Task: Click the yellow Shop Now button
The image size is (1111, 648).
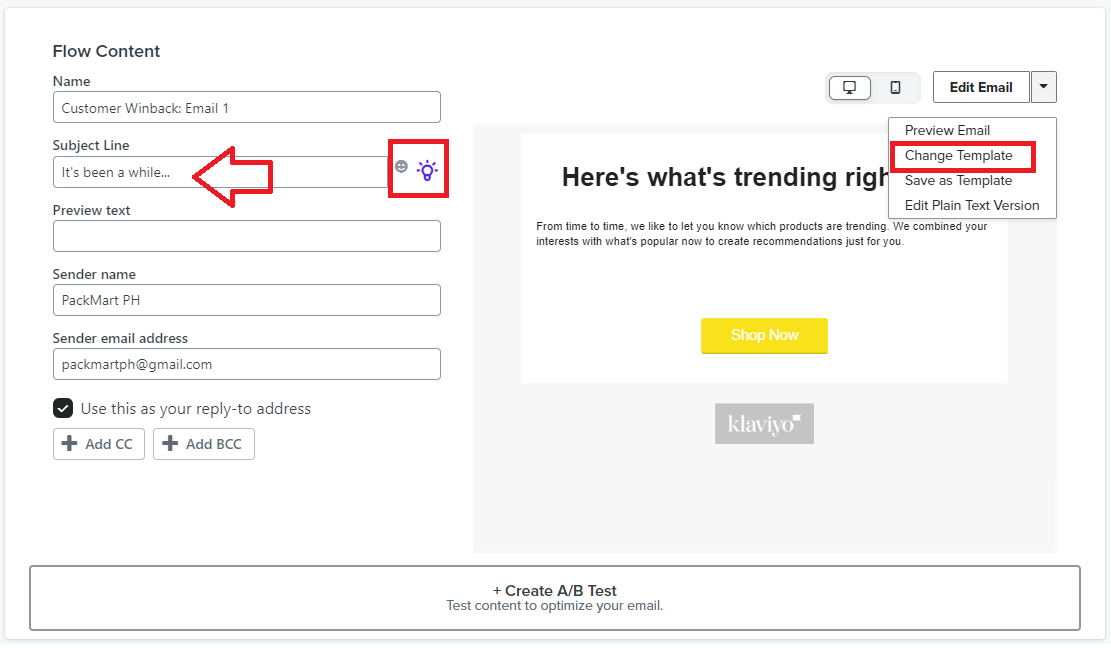Action: click(764, 336)
